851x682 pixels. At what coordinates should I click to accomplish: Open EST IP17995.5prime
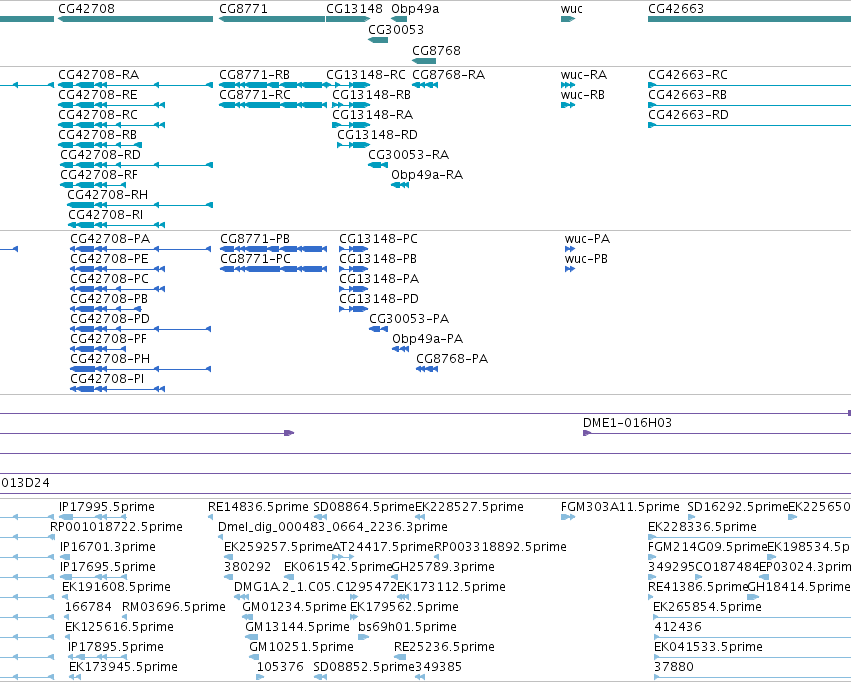pos(107,507)
